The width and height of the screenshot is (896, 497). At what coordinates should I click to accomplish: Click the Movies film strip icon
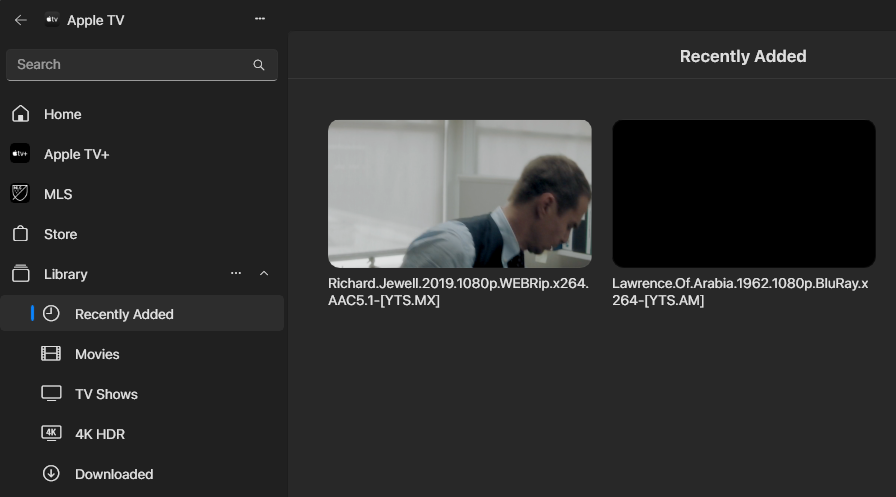(51, 354)
